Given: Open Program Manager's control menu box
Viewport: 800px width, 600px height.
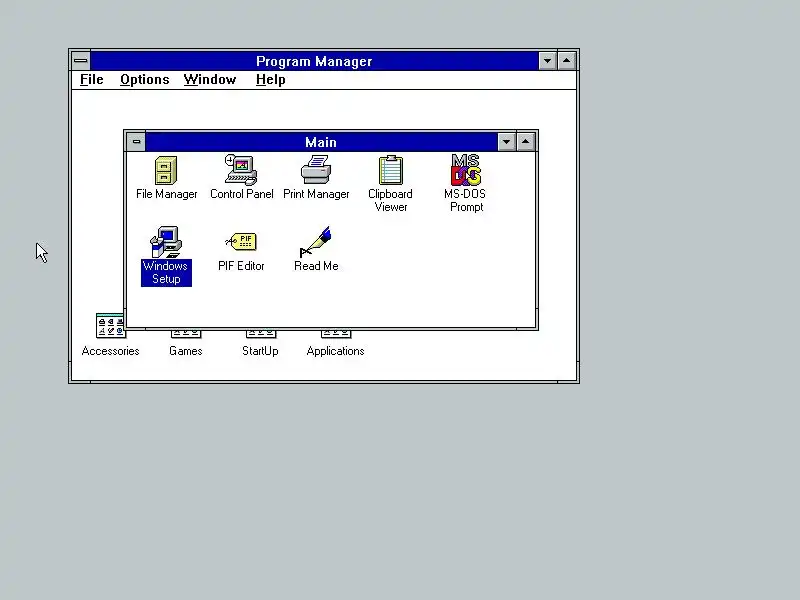Looking at the screenshot, I should [x=81, y=61].
